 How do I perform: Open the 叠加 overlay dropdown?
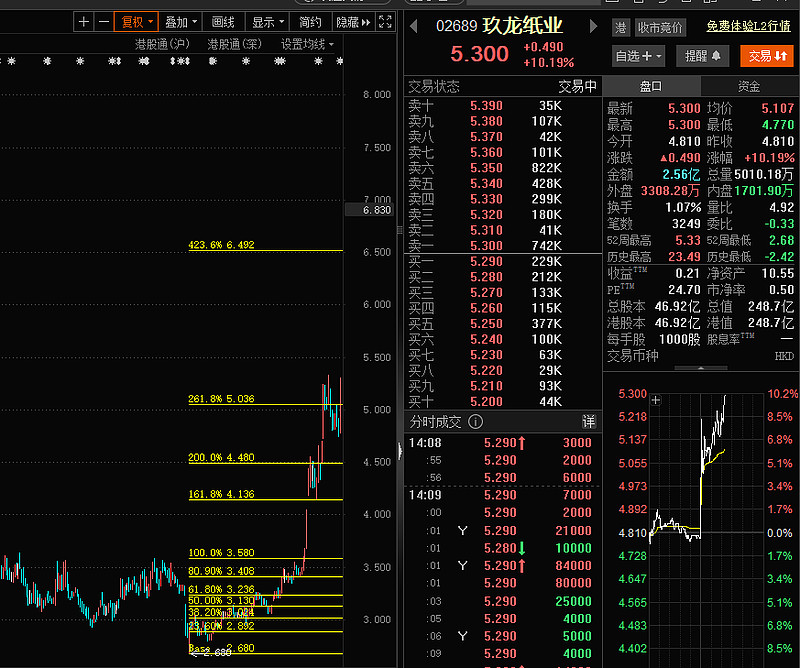[181, 22]
